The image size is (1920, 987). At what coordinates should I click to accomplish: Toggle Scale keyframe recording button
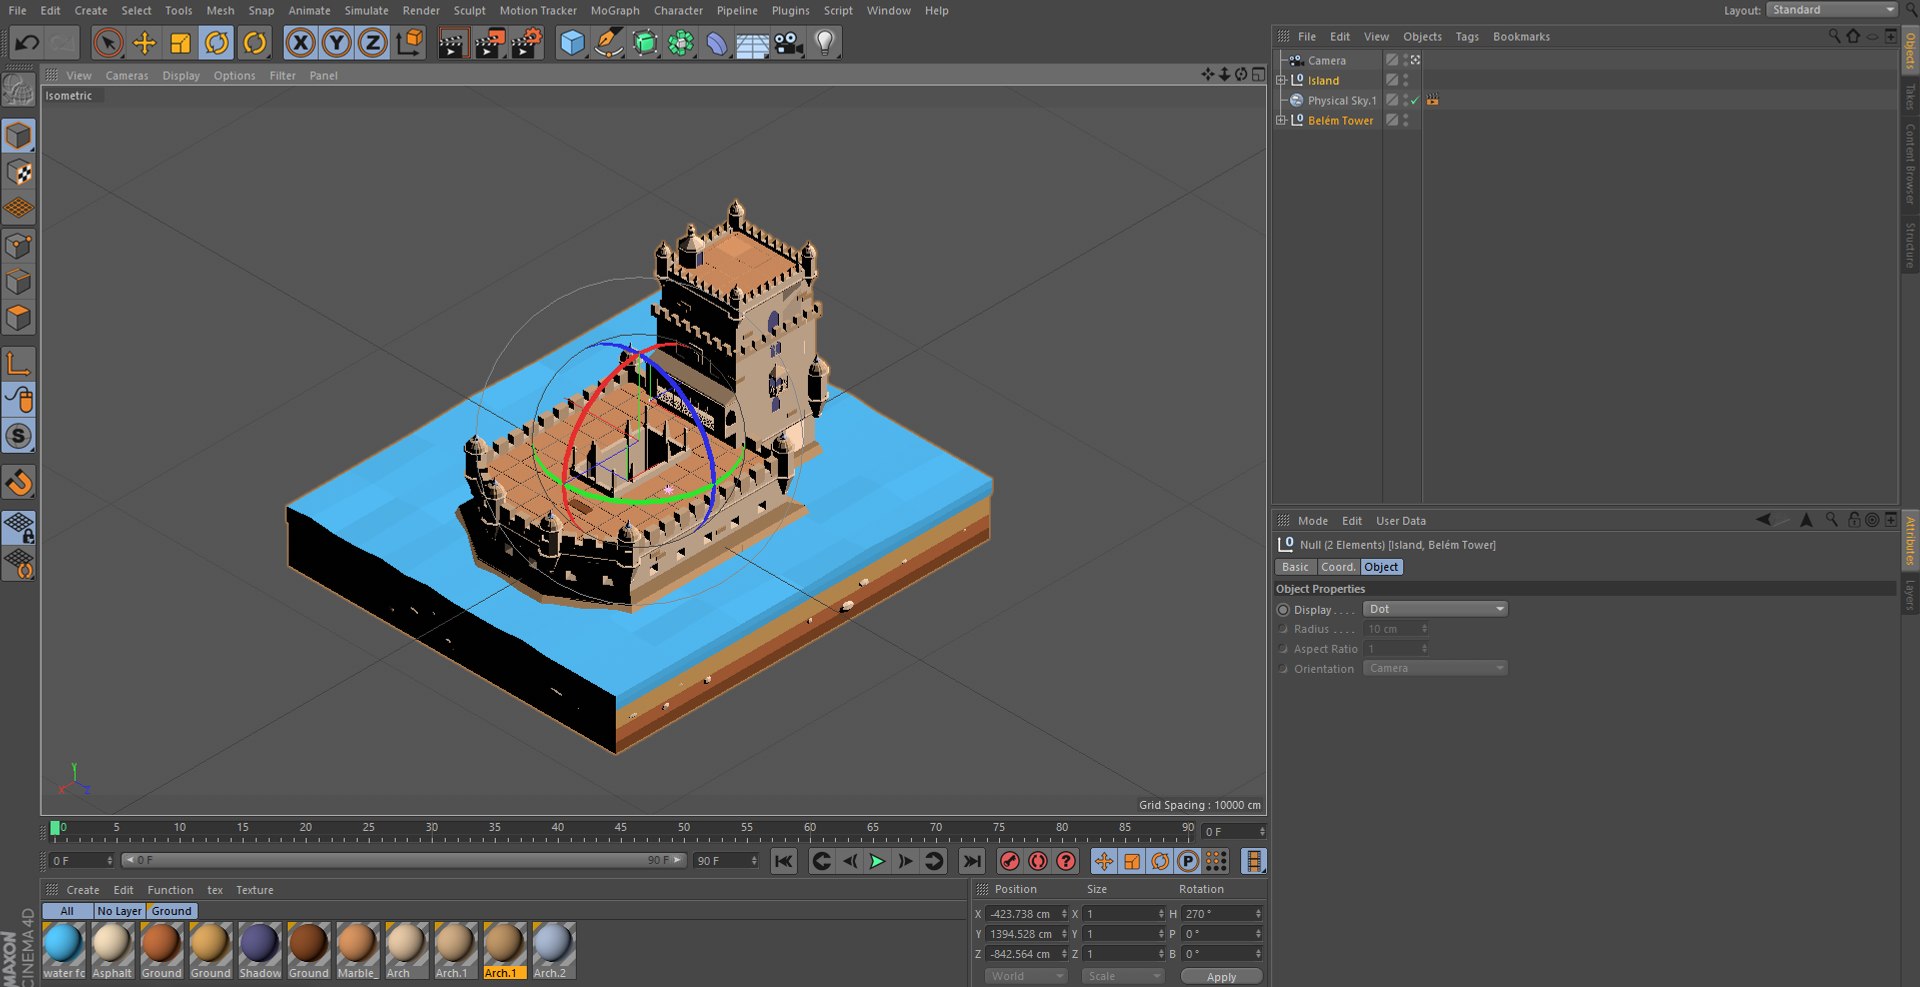[1132, 861]
